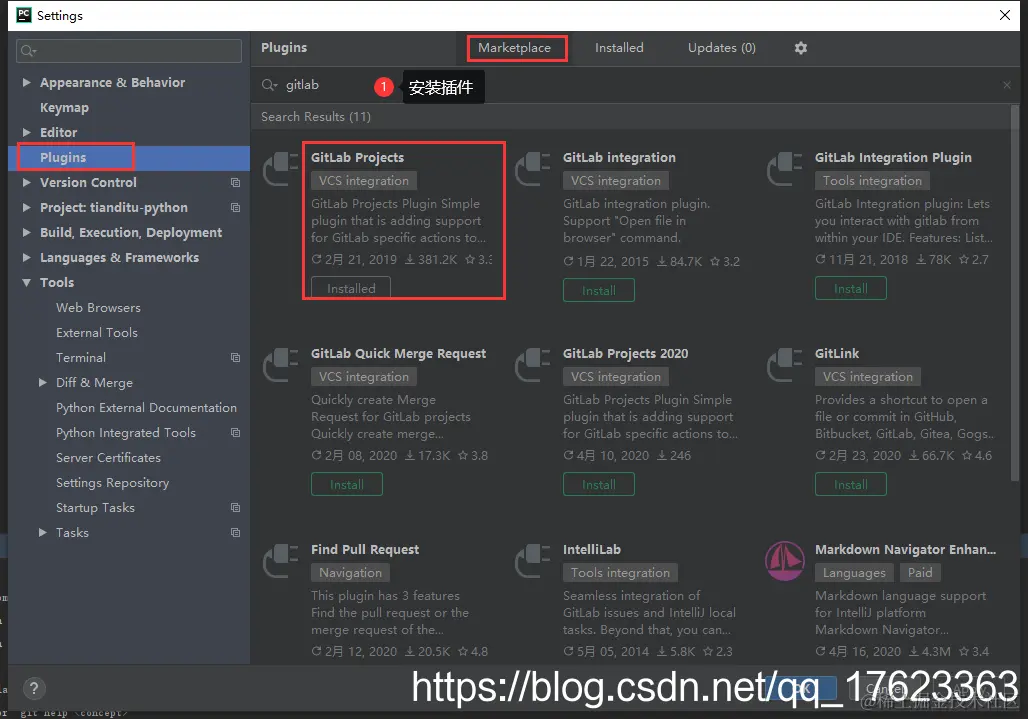Click the project-level icon beside Terminal
The height and width of the screenshot is (719, 1028).
(x=235, y=357)
